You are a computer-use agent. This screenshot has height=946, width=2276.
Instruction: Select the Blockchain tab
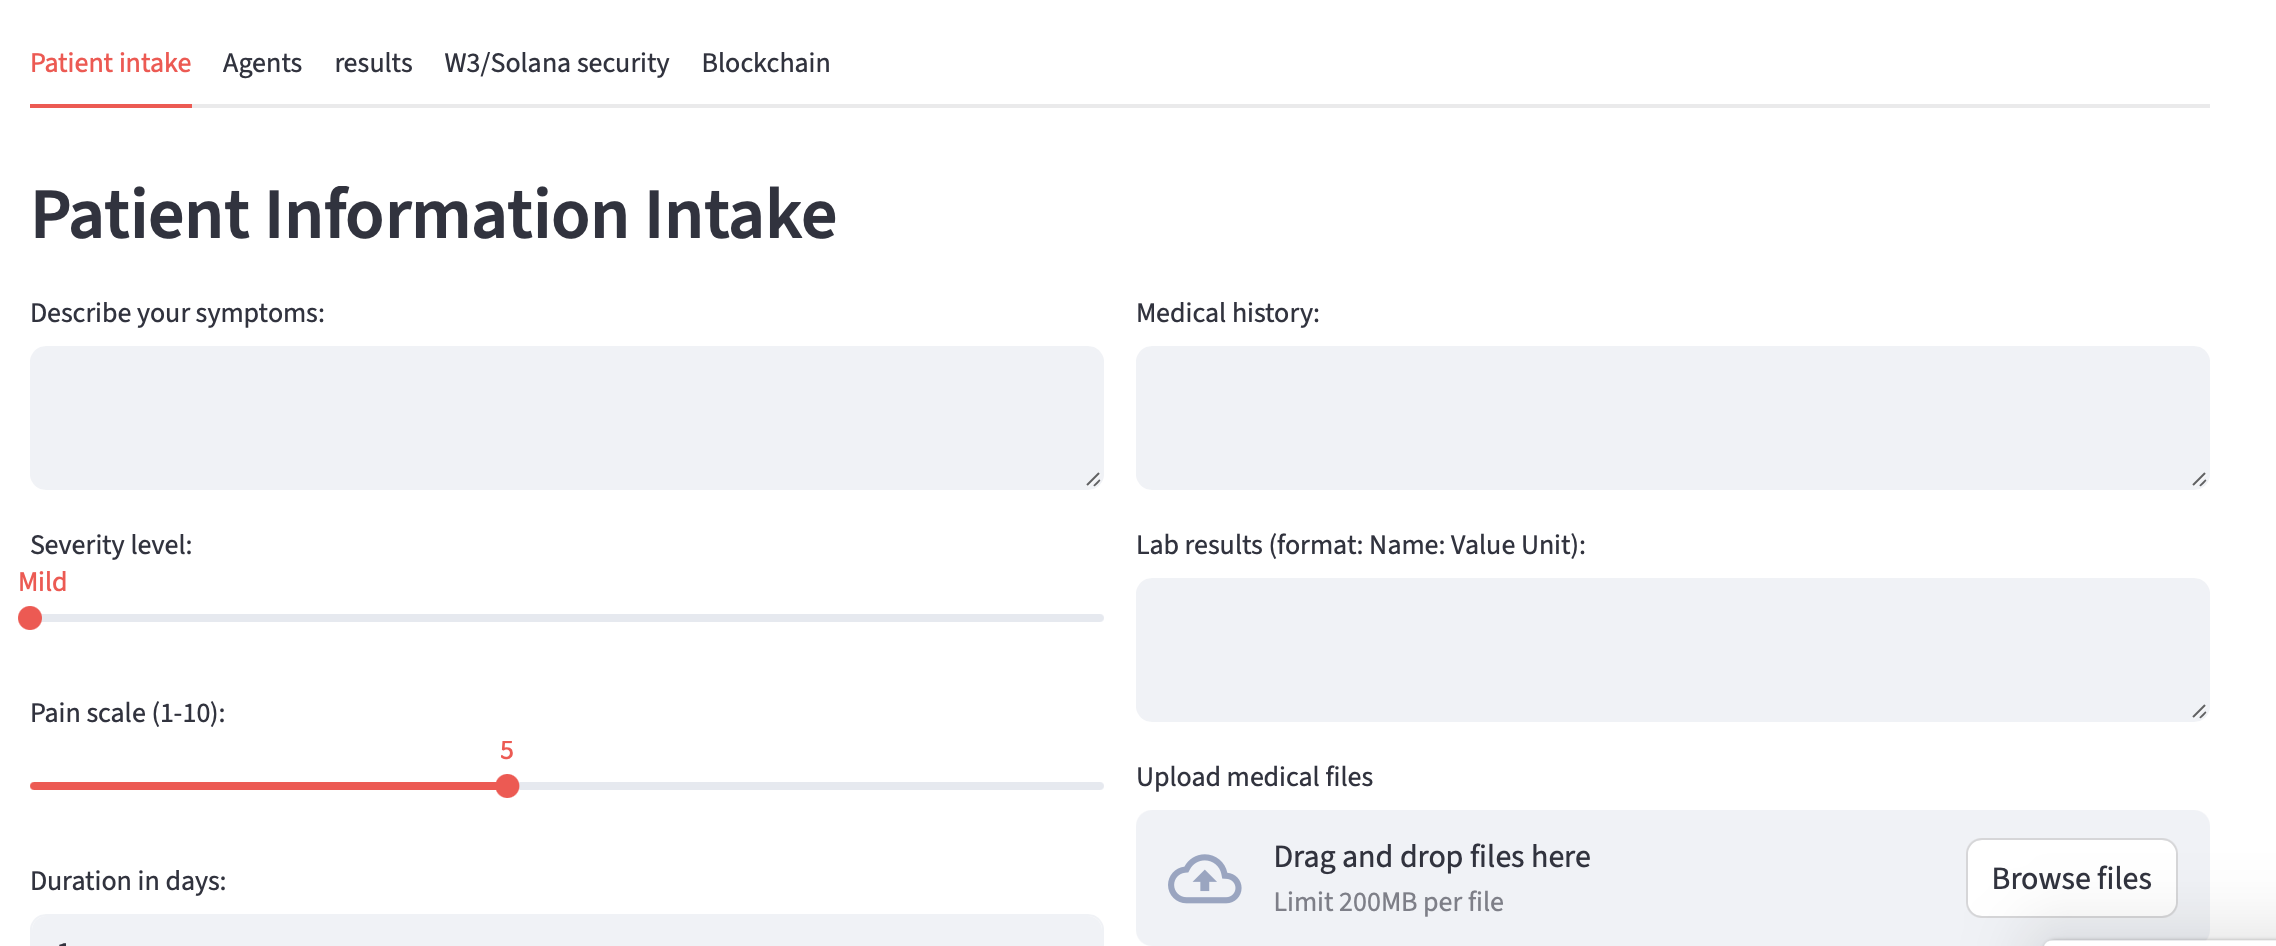coord(765,63)
